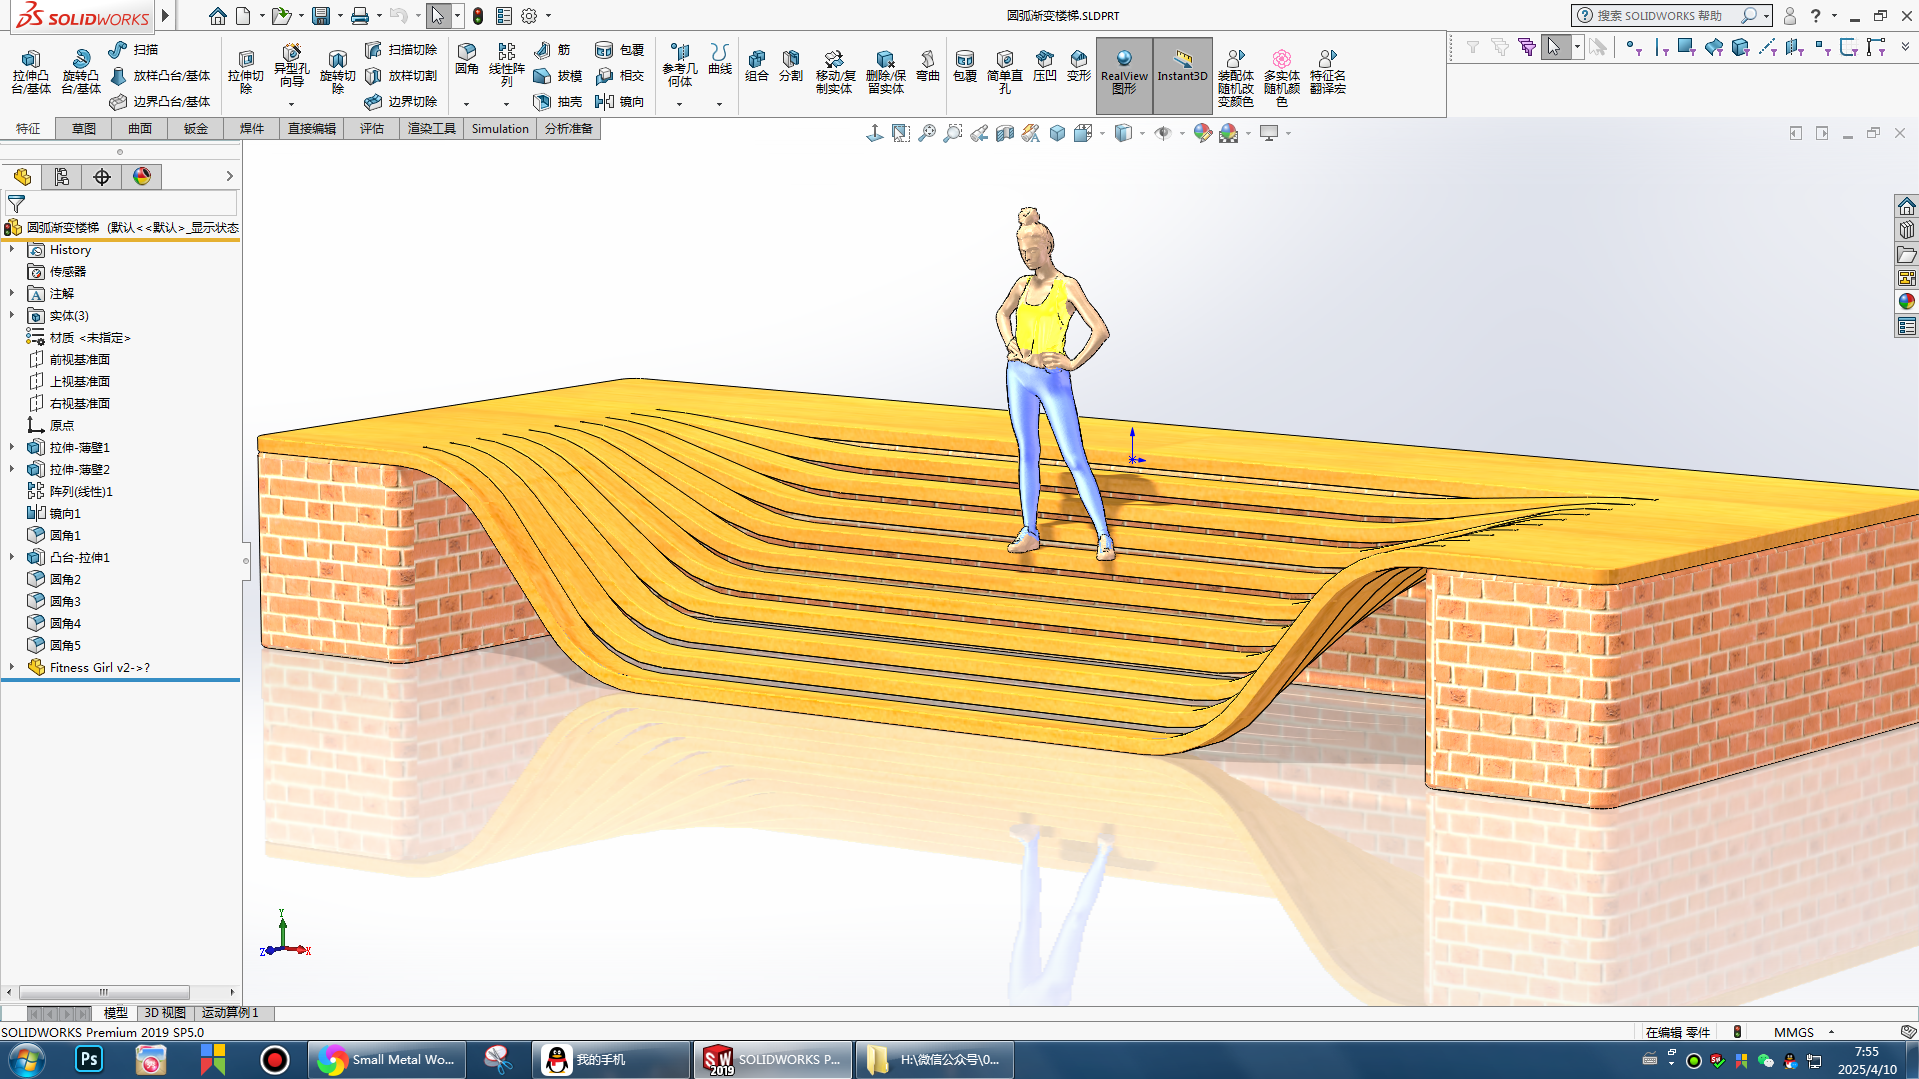
Task: Expand the 实体(3) solid bodies folder
Action: pos(12,315)
